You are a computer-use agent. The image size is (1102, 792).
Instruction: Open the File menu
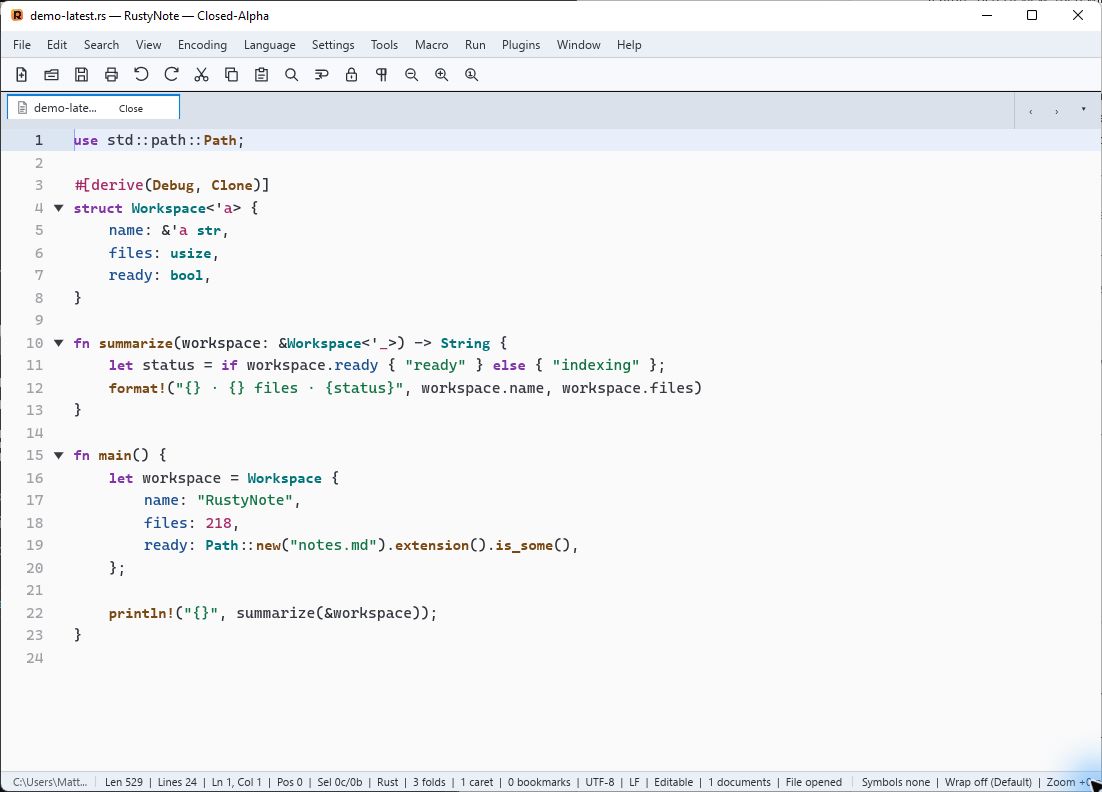coord(22,44)
